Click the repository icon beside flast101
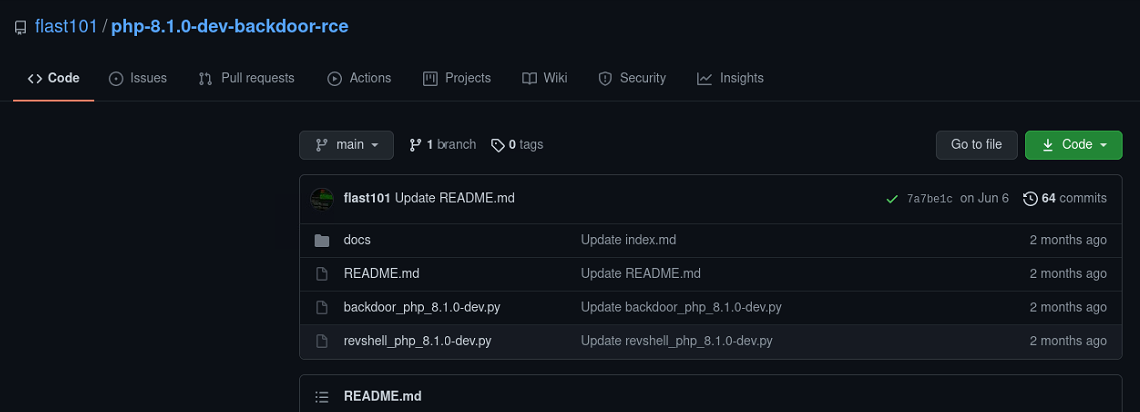 20,28
